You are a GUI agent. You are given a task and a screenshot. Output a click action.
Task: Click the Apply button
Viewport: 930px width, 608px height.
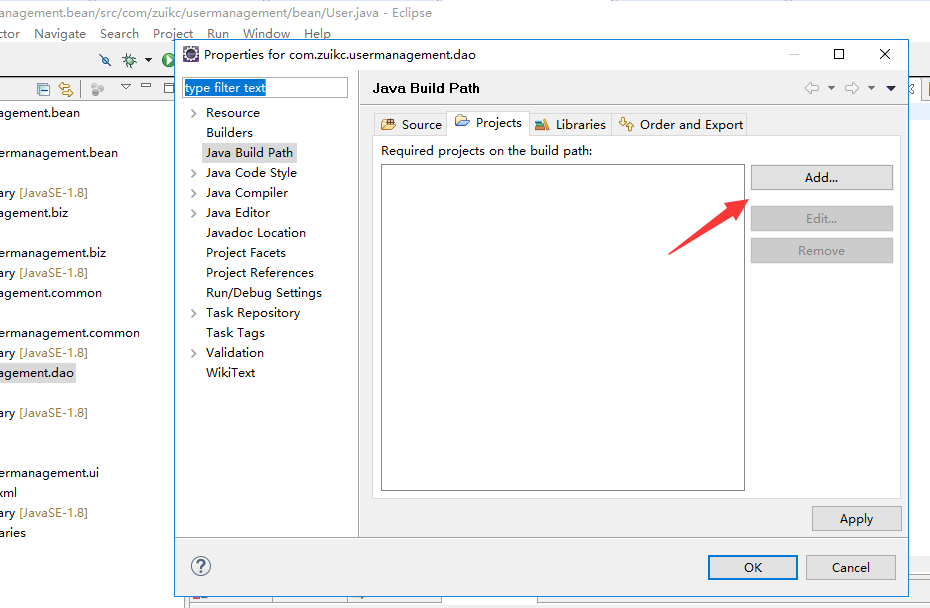[x=856, y=518]
